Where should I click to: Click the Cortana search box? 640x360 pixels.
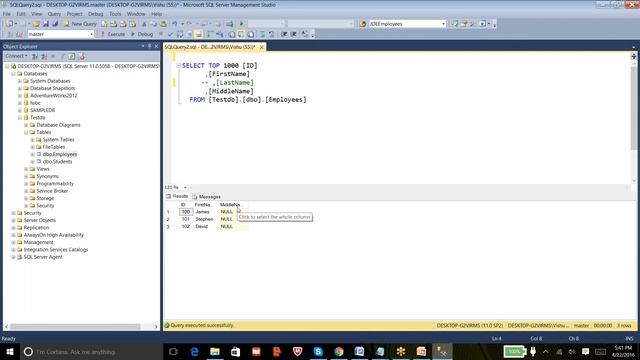click(x=91, y=351)
